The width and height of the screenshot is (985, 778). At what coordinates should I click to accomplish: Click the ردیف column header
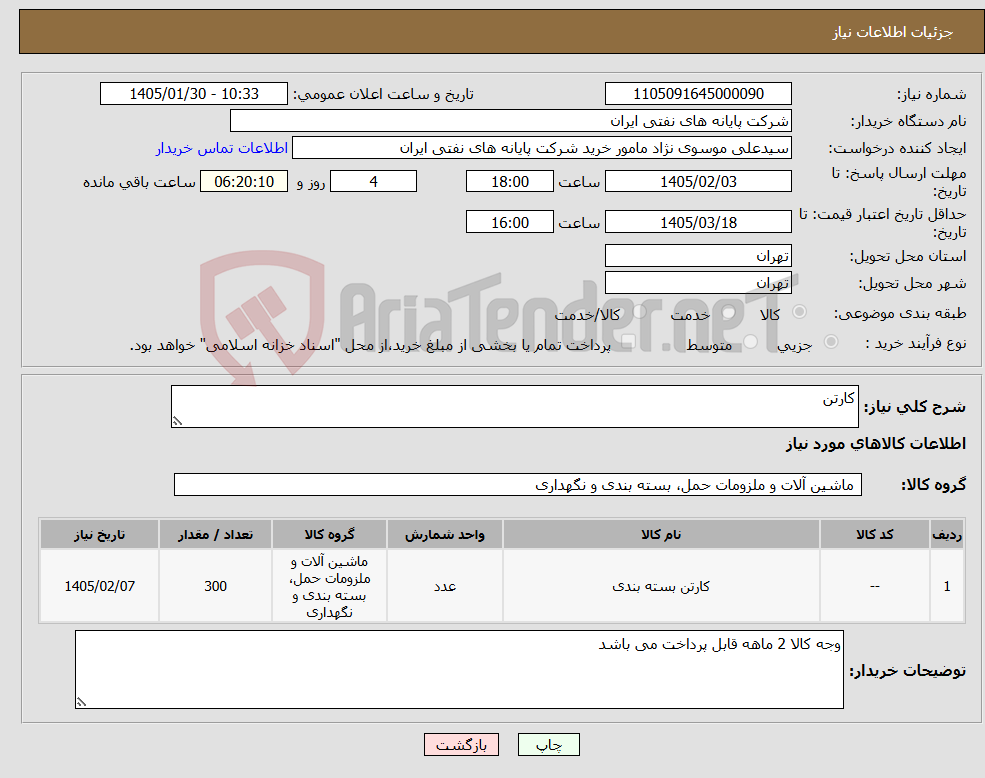[947, 535]
